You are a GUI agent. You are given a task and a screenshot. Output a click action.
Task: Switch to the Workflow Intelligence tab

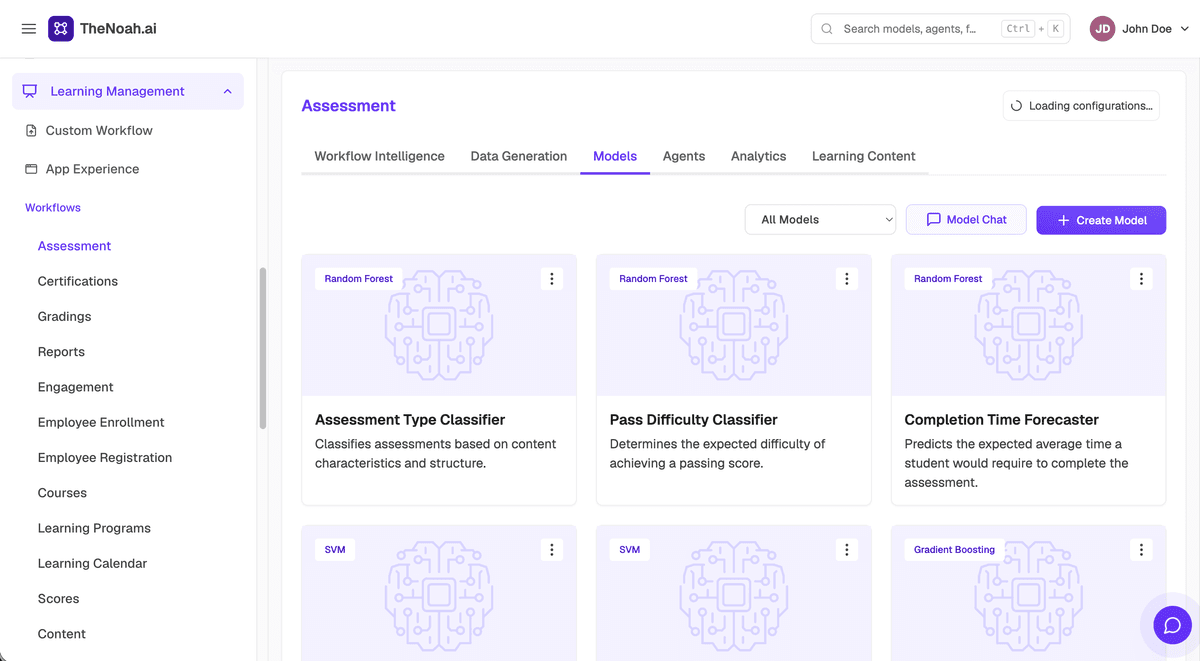(379, 156)
